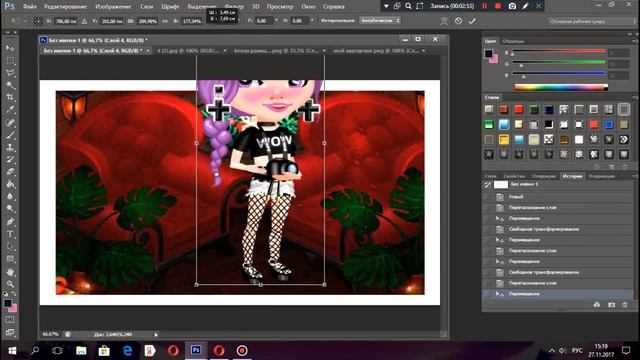Toggle relative positioning triangle for reference point

pyautogui.click(x=84, y=21)
